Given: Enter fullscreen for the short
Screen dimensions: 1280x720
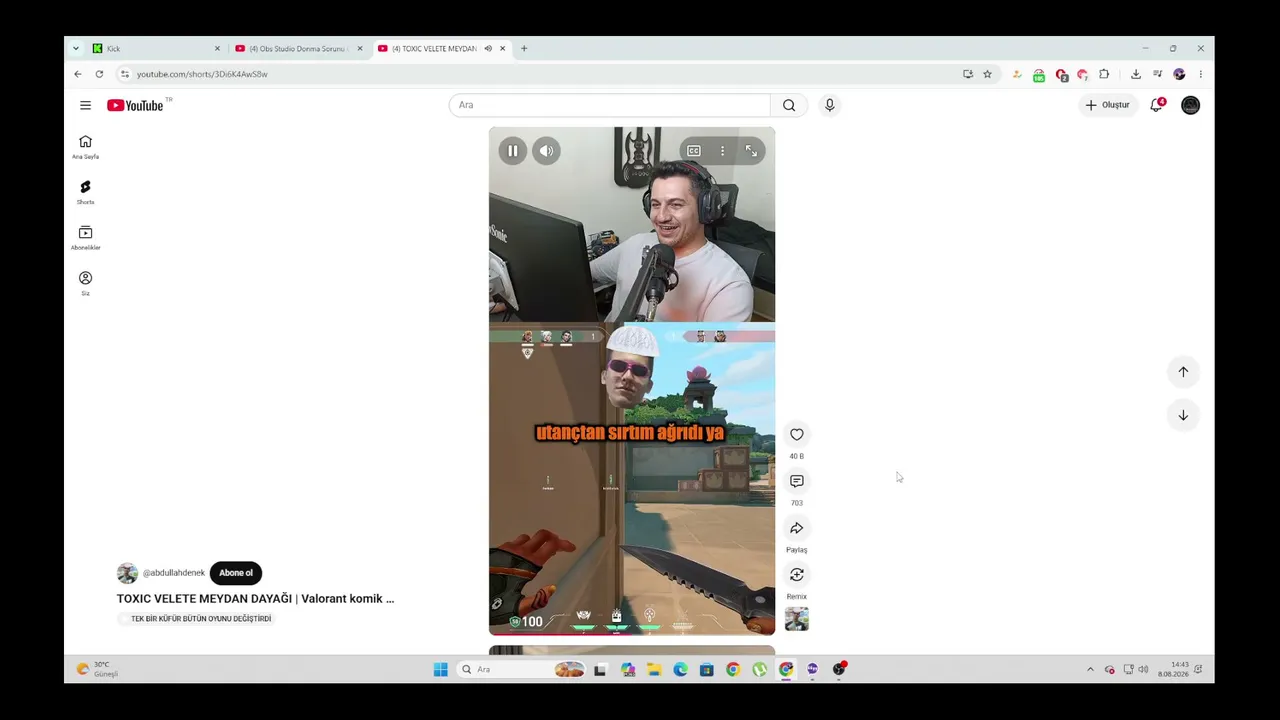Looking at the screenshot, I should (x=751, y=151).
